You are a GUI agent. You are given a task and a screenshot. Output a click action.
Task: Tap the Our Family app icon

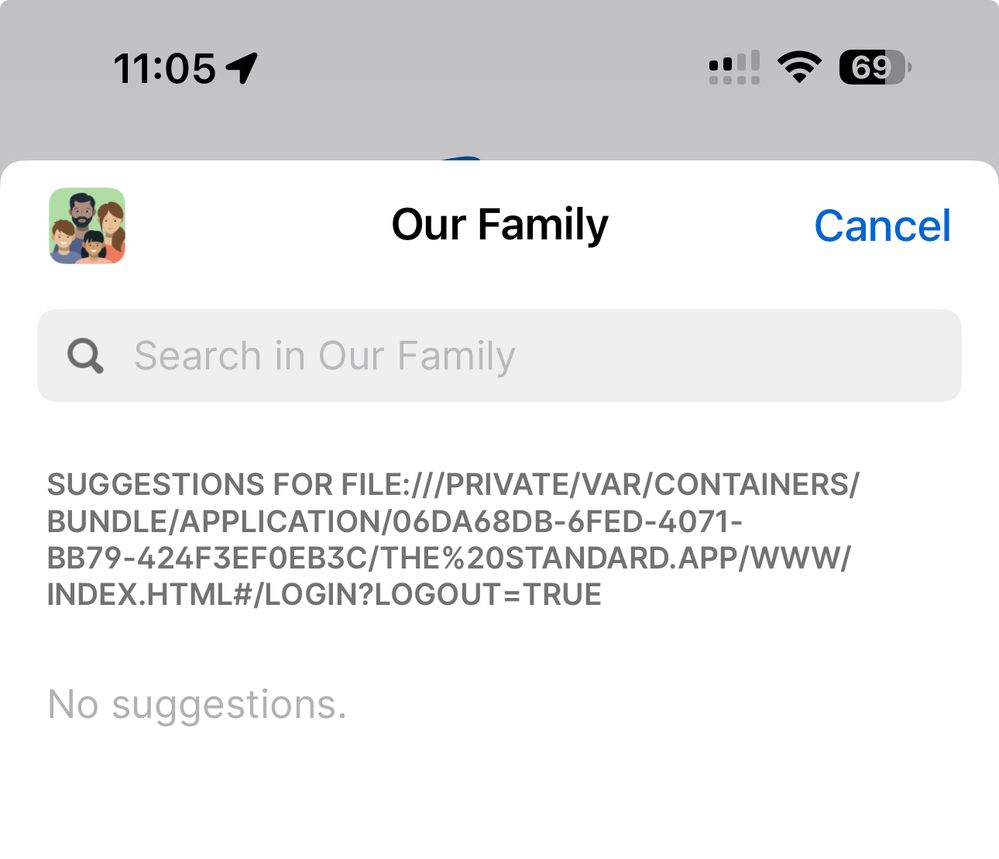tap(87, 226)
